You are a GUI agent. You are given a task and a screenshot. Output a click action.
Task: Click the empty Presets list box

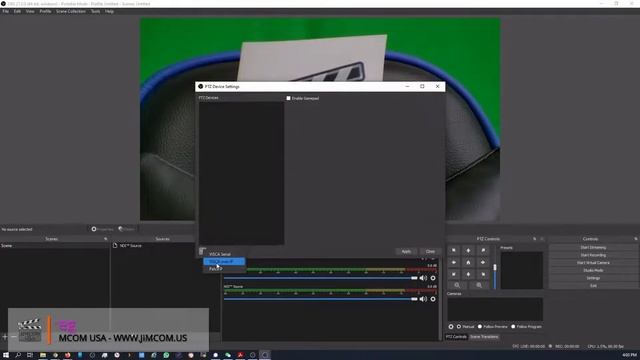522,271
